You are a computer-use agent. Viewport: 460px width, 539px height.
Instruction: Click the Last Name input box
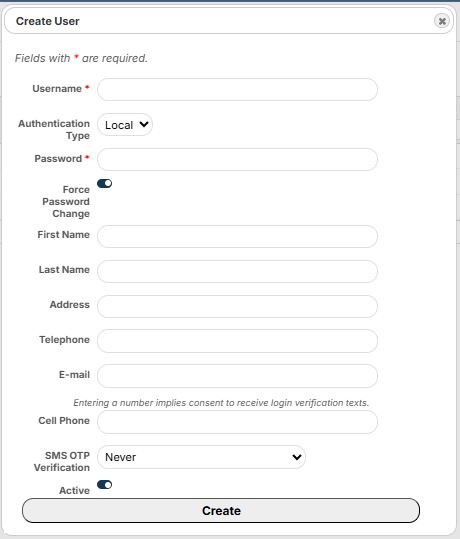pyautogui.click(x=237, y=272)
